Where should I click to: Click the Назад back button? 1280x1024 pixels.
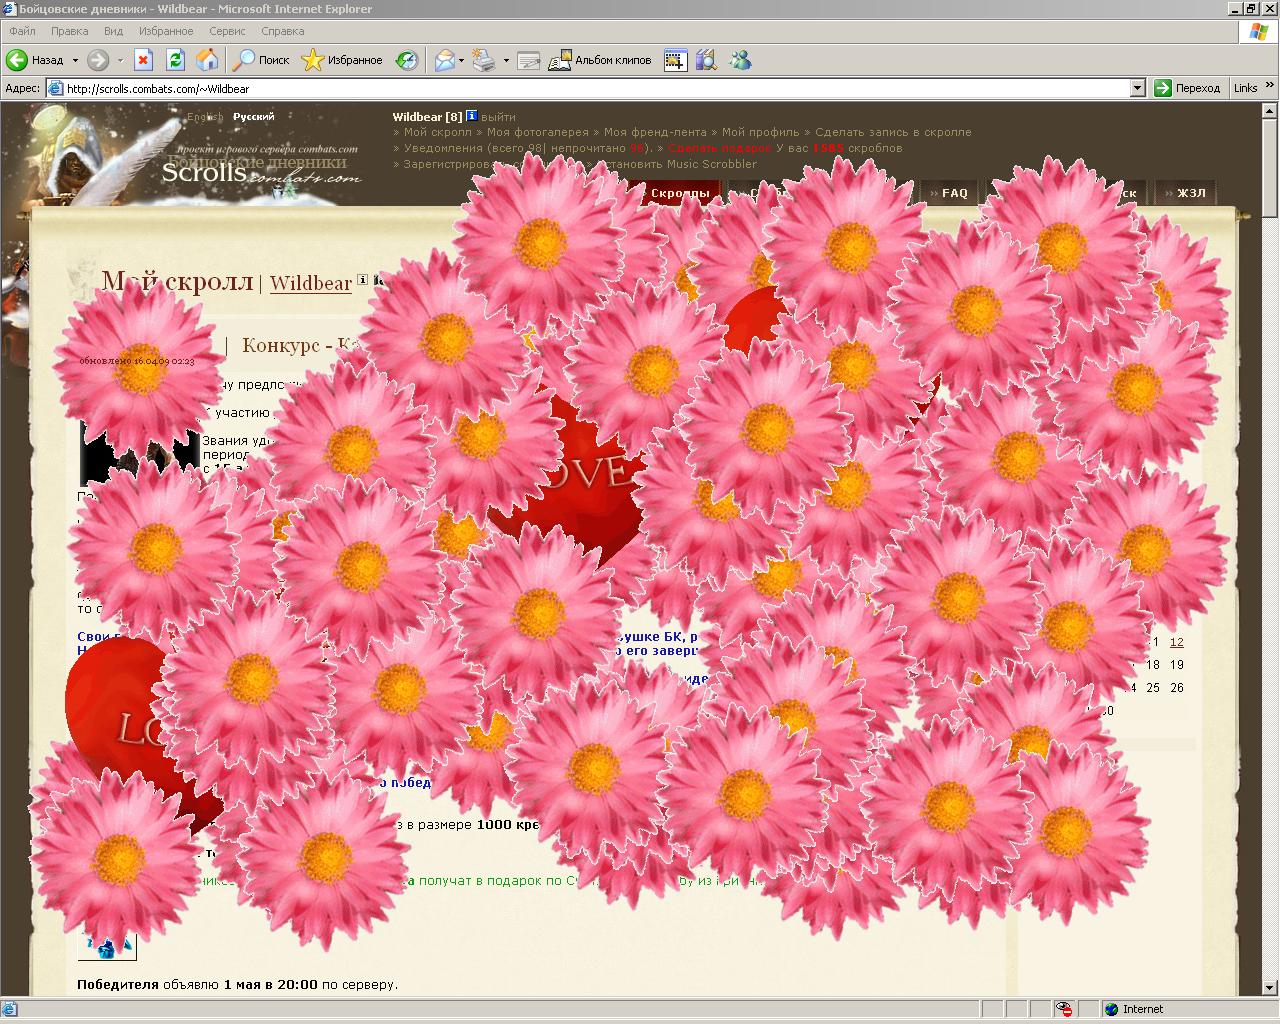click(x=34, y=60)
